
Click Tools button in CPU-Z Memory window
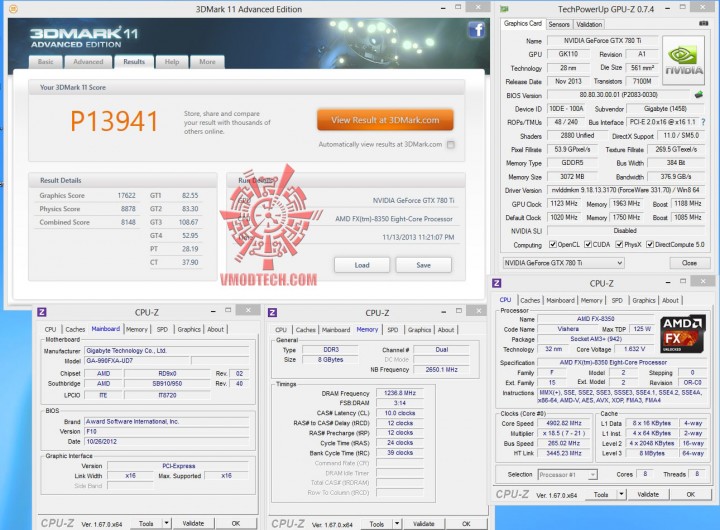tap(377, 524)
